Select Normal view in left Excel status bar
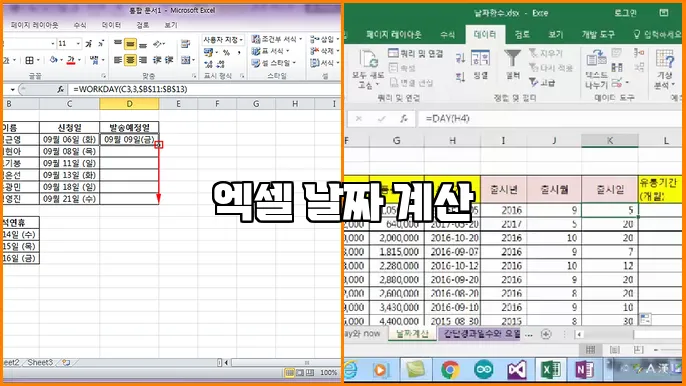The height and width of the screenshot is (386, 686). coord(289,372)
